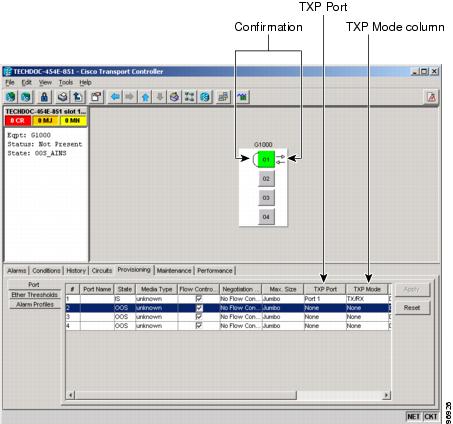Click TXP Mode cell 'TX/RX'
The image size is (453, 424).
pyautogui.click(x=367, y=299)
